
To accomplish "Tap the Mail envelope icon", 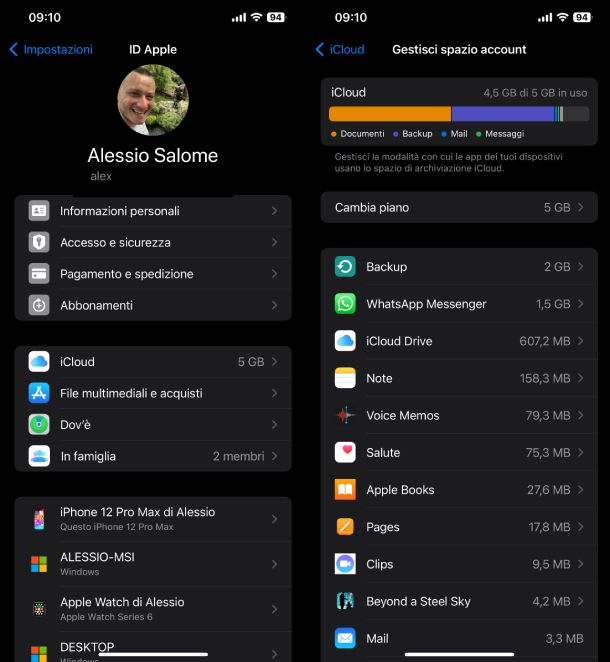I will click(x=345, y=638).
